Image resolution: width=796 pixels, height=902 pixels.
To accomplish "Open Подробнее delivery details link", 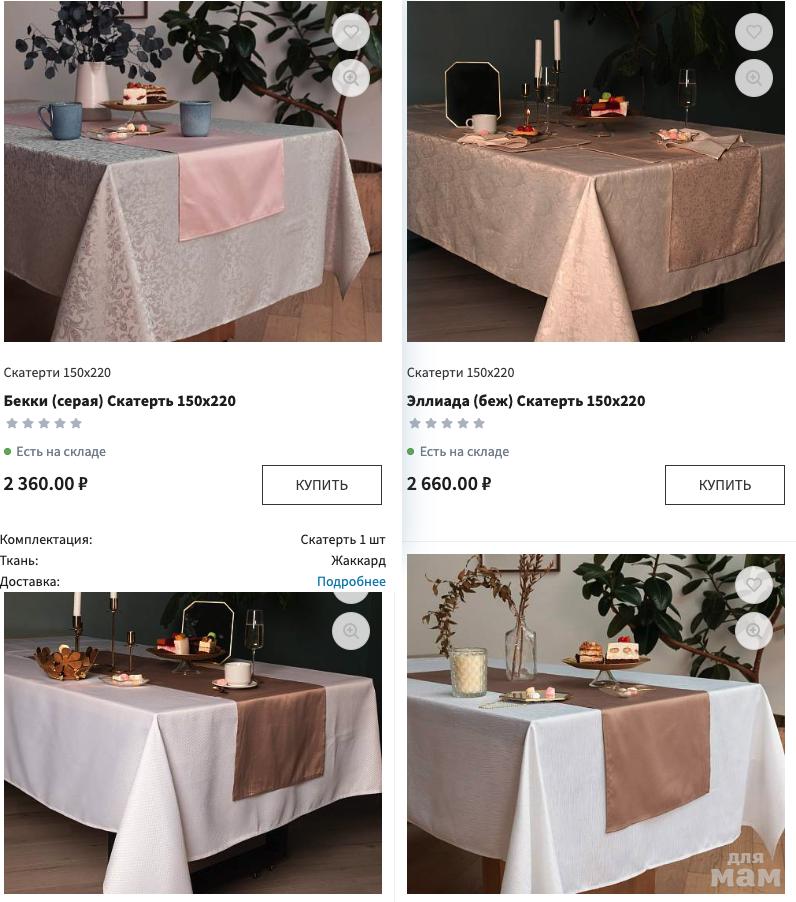I will pos(351,582).
